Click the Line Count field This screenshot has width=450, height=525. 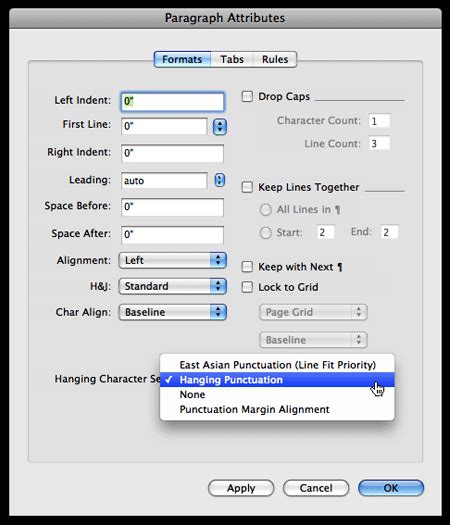[x=379, y=143]
